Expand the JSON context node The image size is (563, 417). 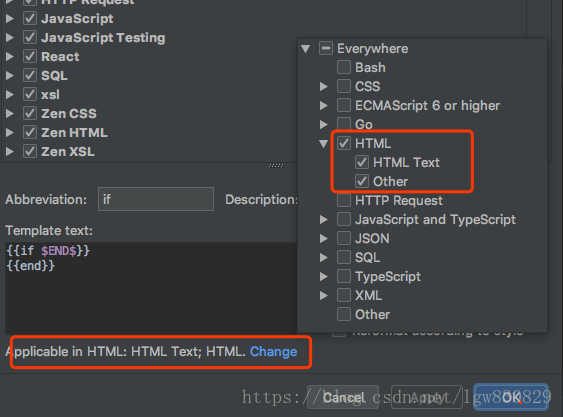point(324,238)
